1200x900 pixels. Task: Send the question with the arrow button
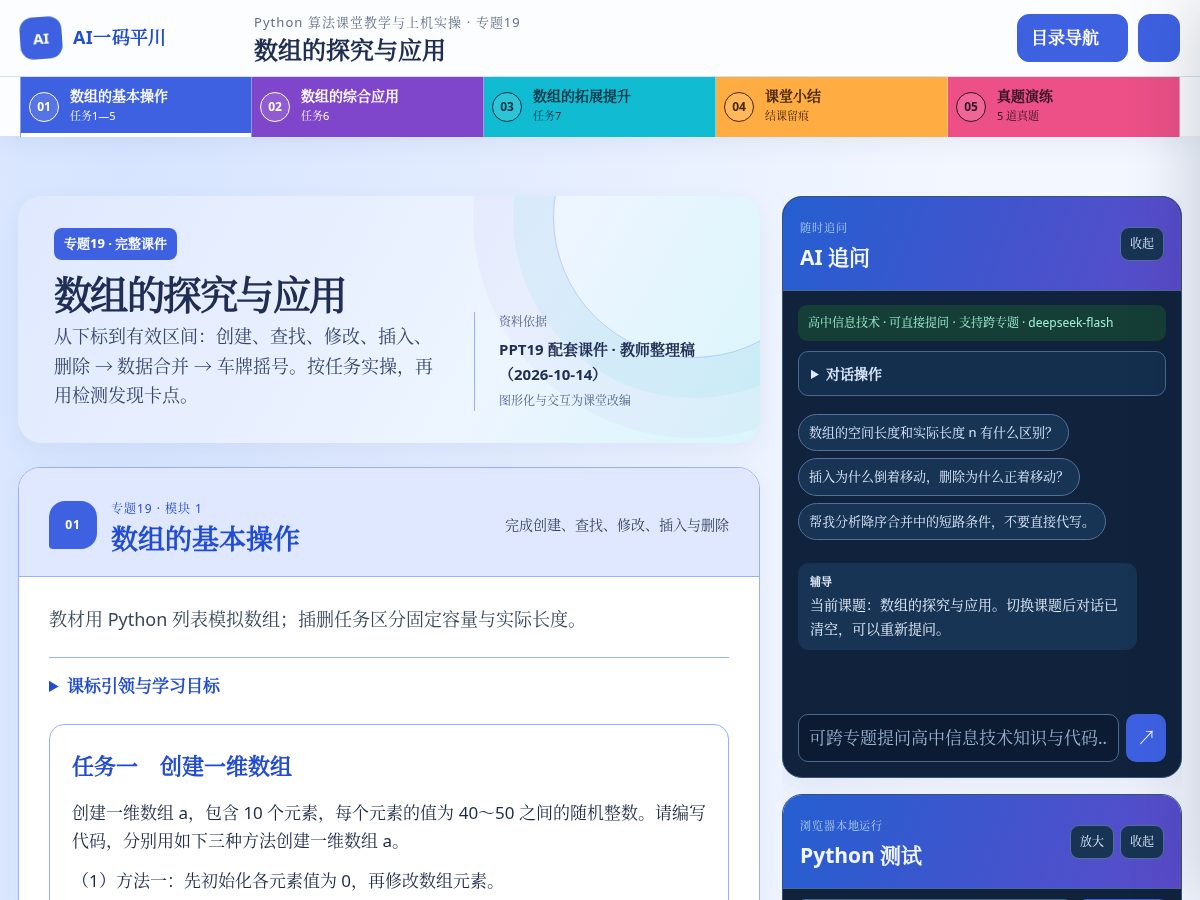tap(1146, 738)
